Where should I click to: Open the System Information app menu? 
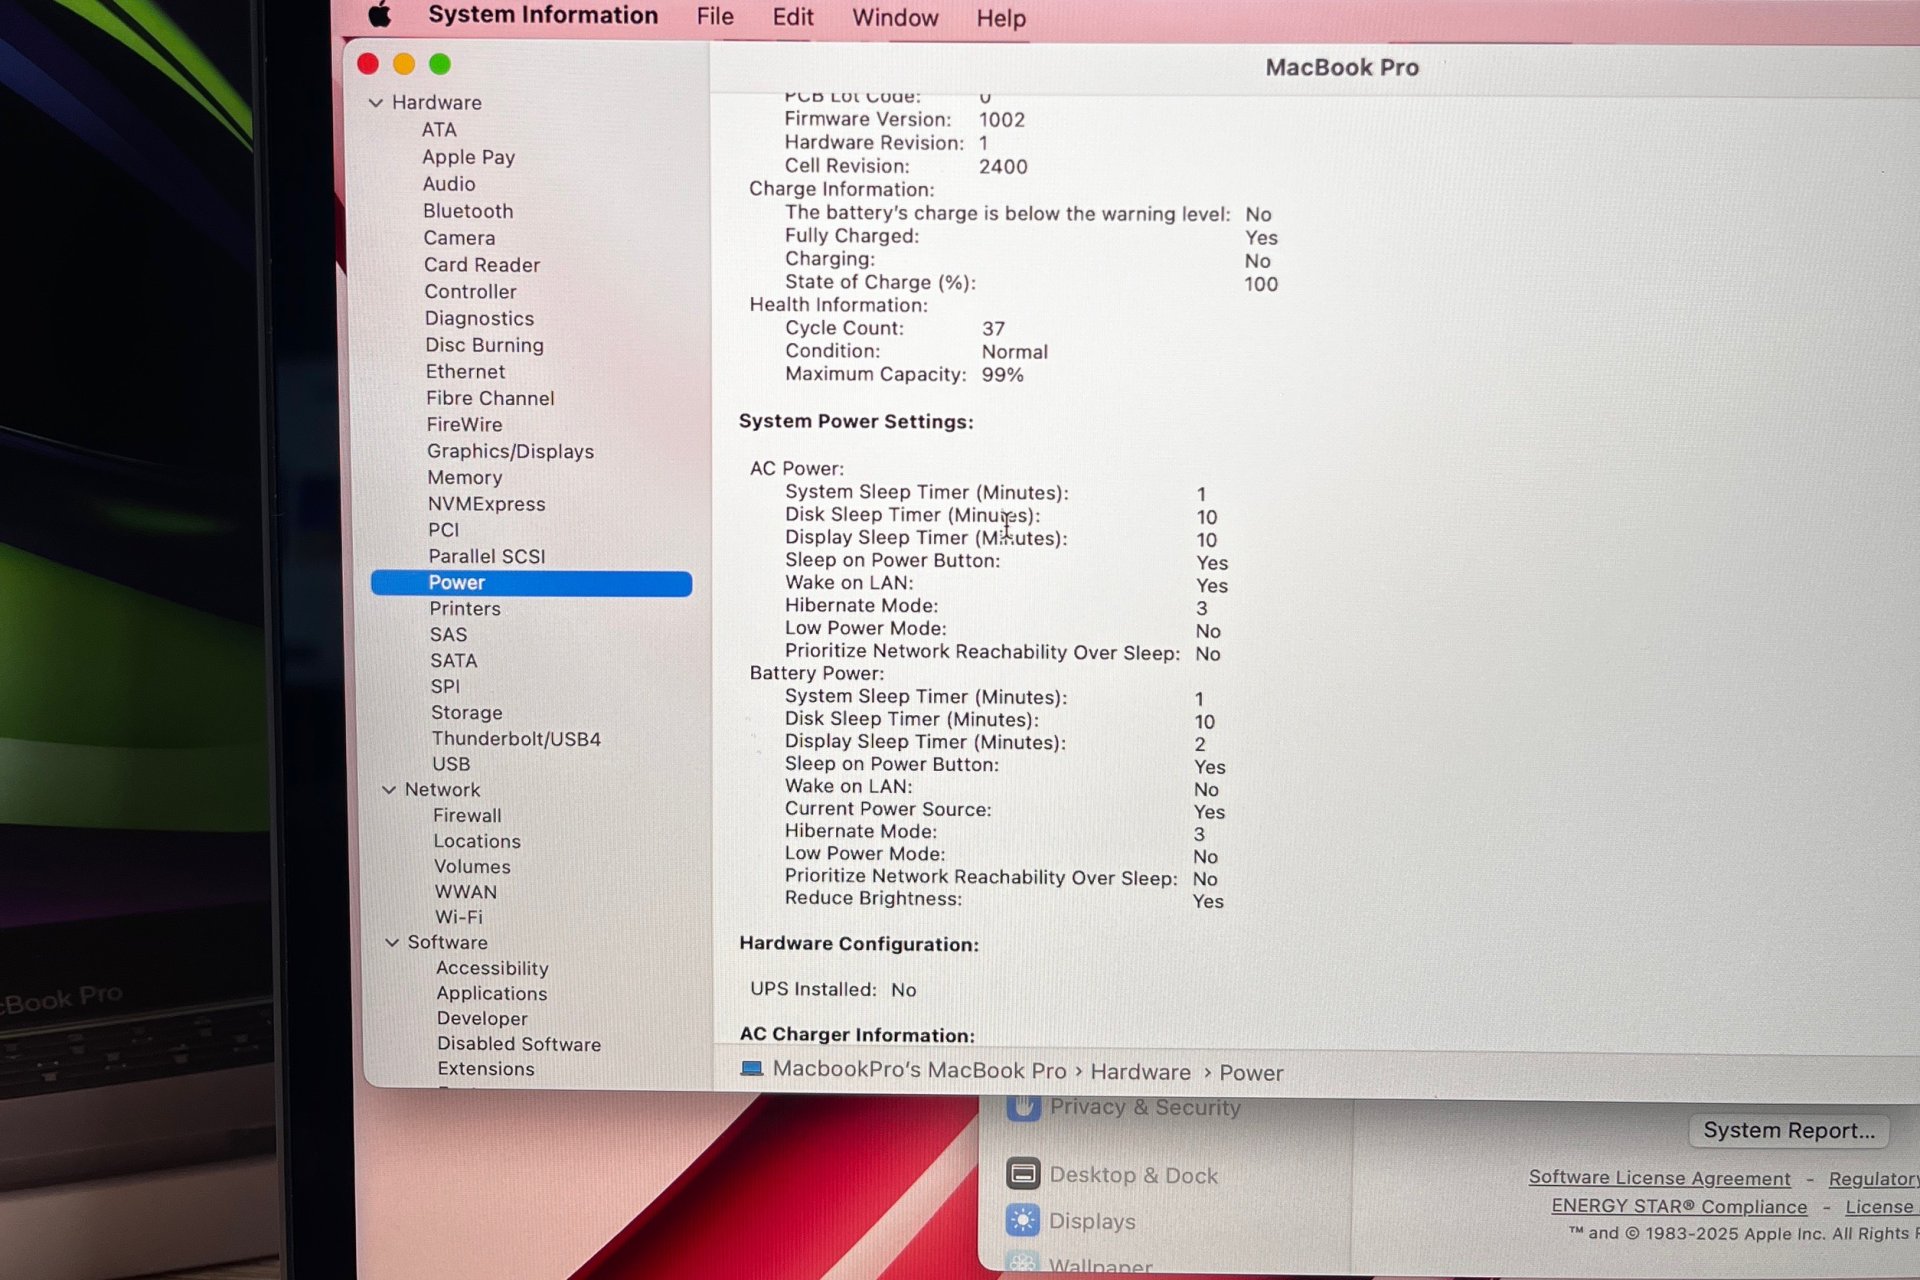coord(543,16)
